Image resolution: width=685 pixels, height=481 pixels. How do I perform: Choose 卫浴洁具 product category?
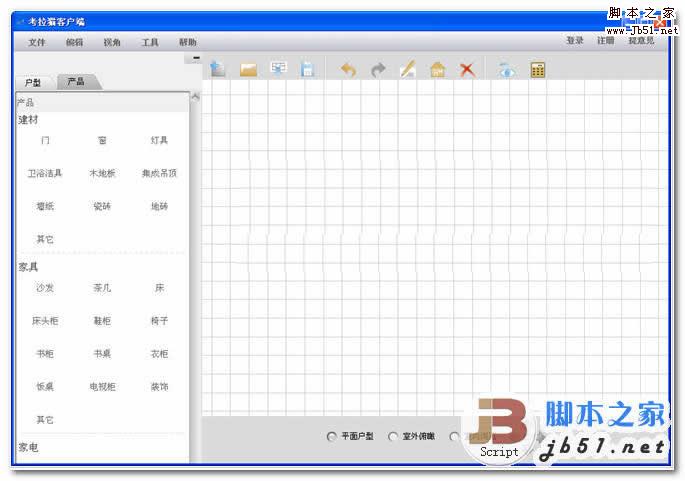pyautogui.click(x=45, y=173)
